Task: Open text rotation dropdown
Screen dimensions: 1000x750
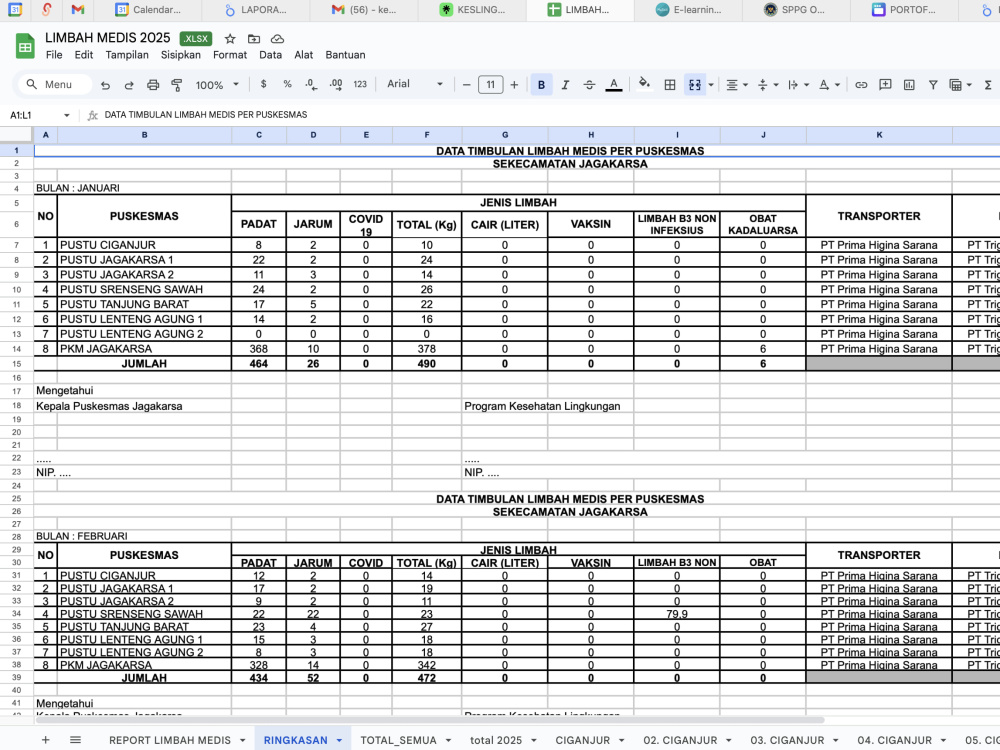Action: pos(829,85)
